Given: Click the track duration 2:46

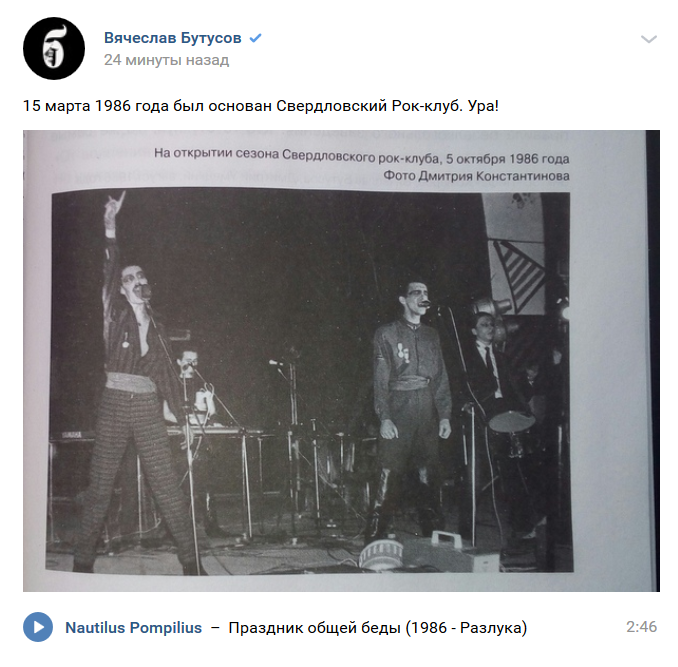Looking at the screenshot, I should 641,627.
